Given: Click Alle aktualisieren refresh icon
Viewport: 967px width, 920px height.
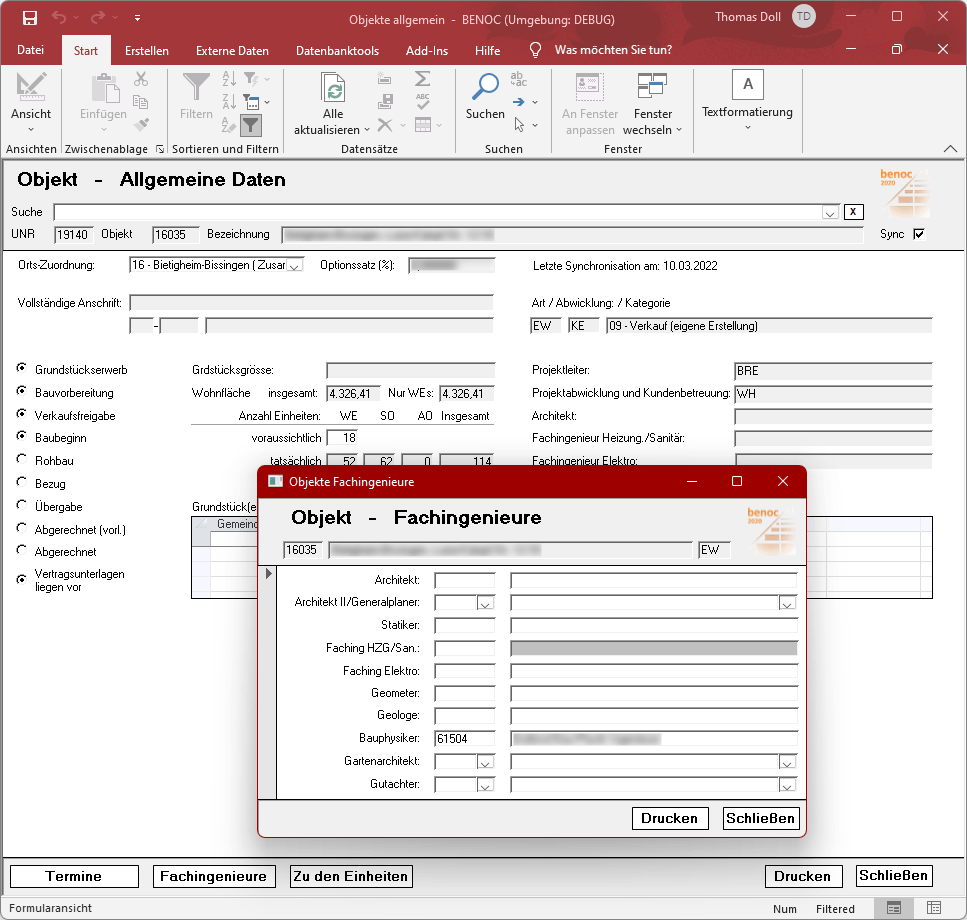Looking at the screenshot, I should coord(333,90).
